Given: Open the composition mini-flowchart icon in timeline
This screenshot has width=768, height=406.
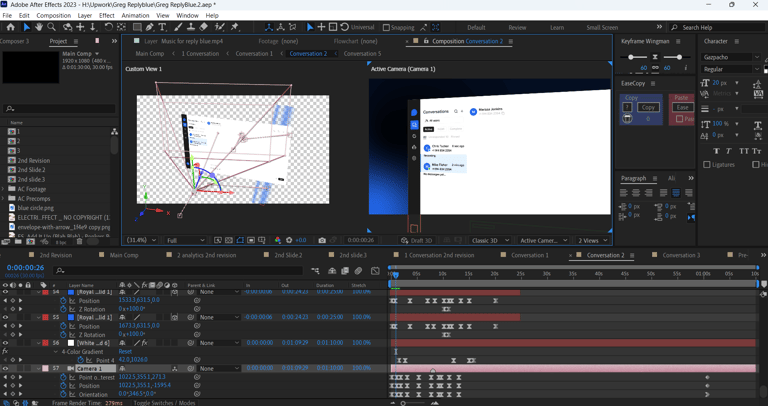Looking at the screenshot, I should [315, 270].
